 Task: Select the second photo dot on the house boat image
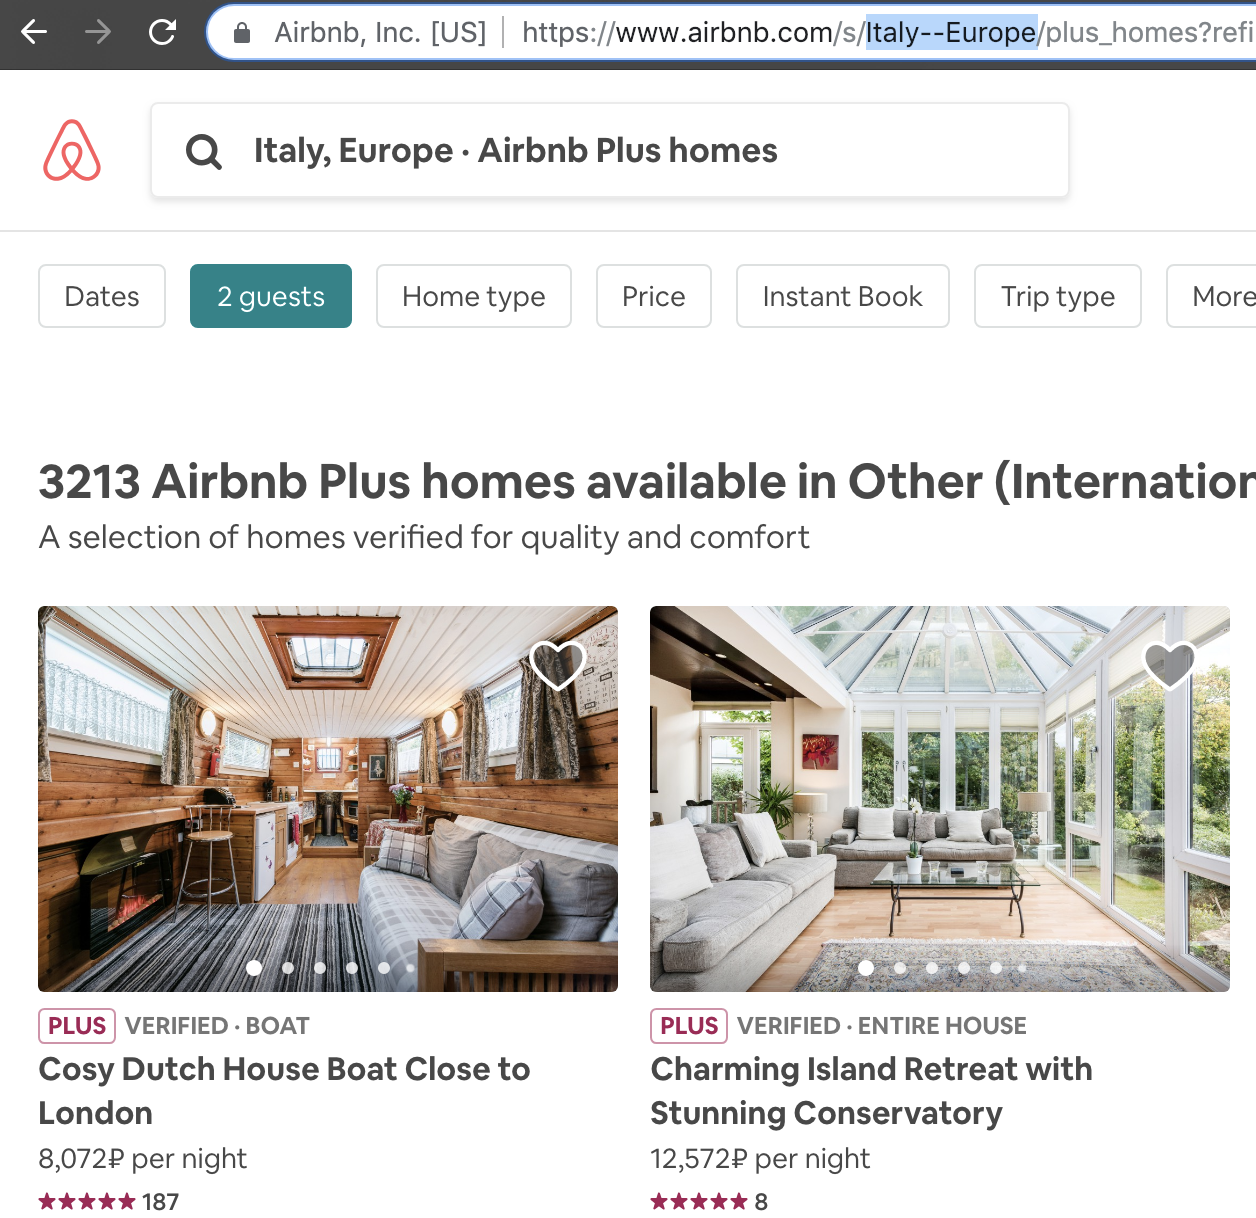(288, 967)
